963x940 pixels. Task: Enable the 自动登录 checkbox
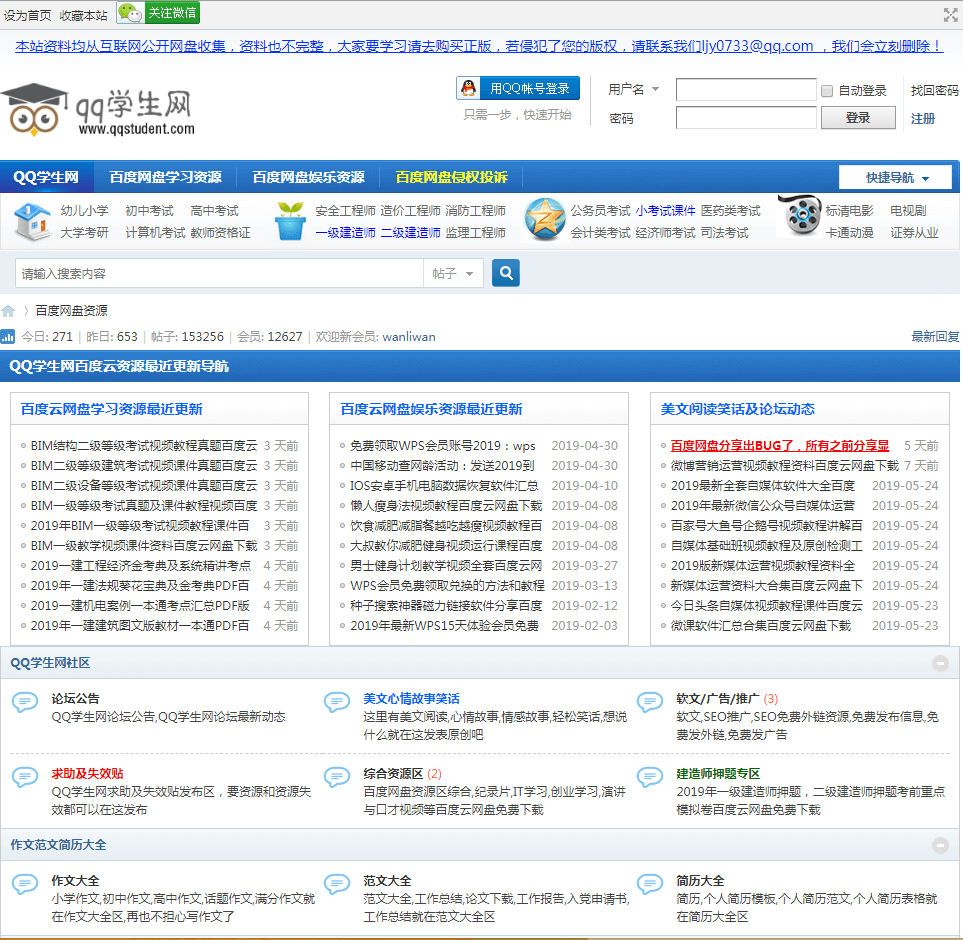tap(827, 91)
